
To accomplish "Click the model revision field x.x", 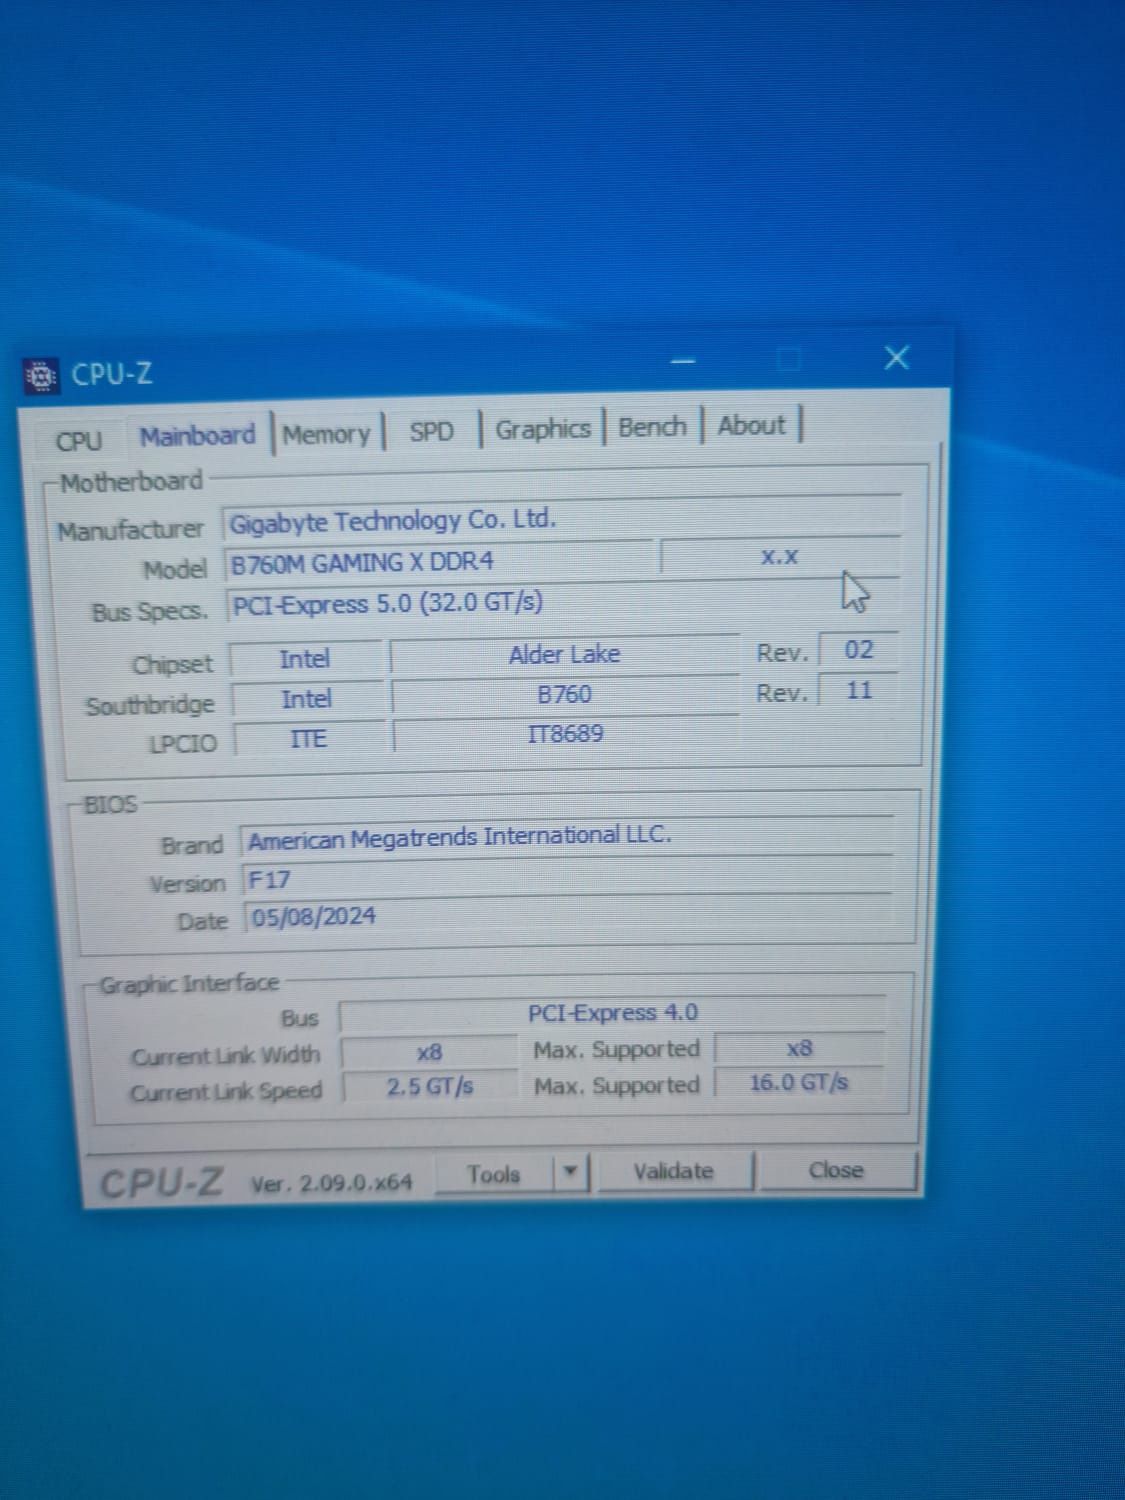I will click(780, 557).
